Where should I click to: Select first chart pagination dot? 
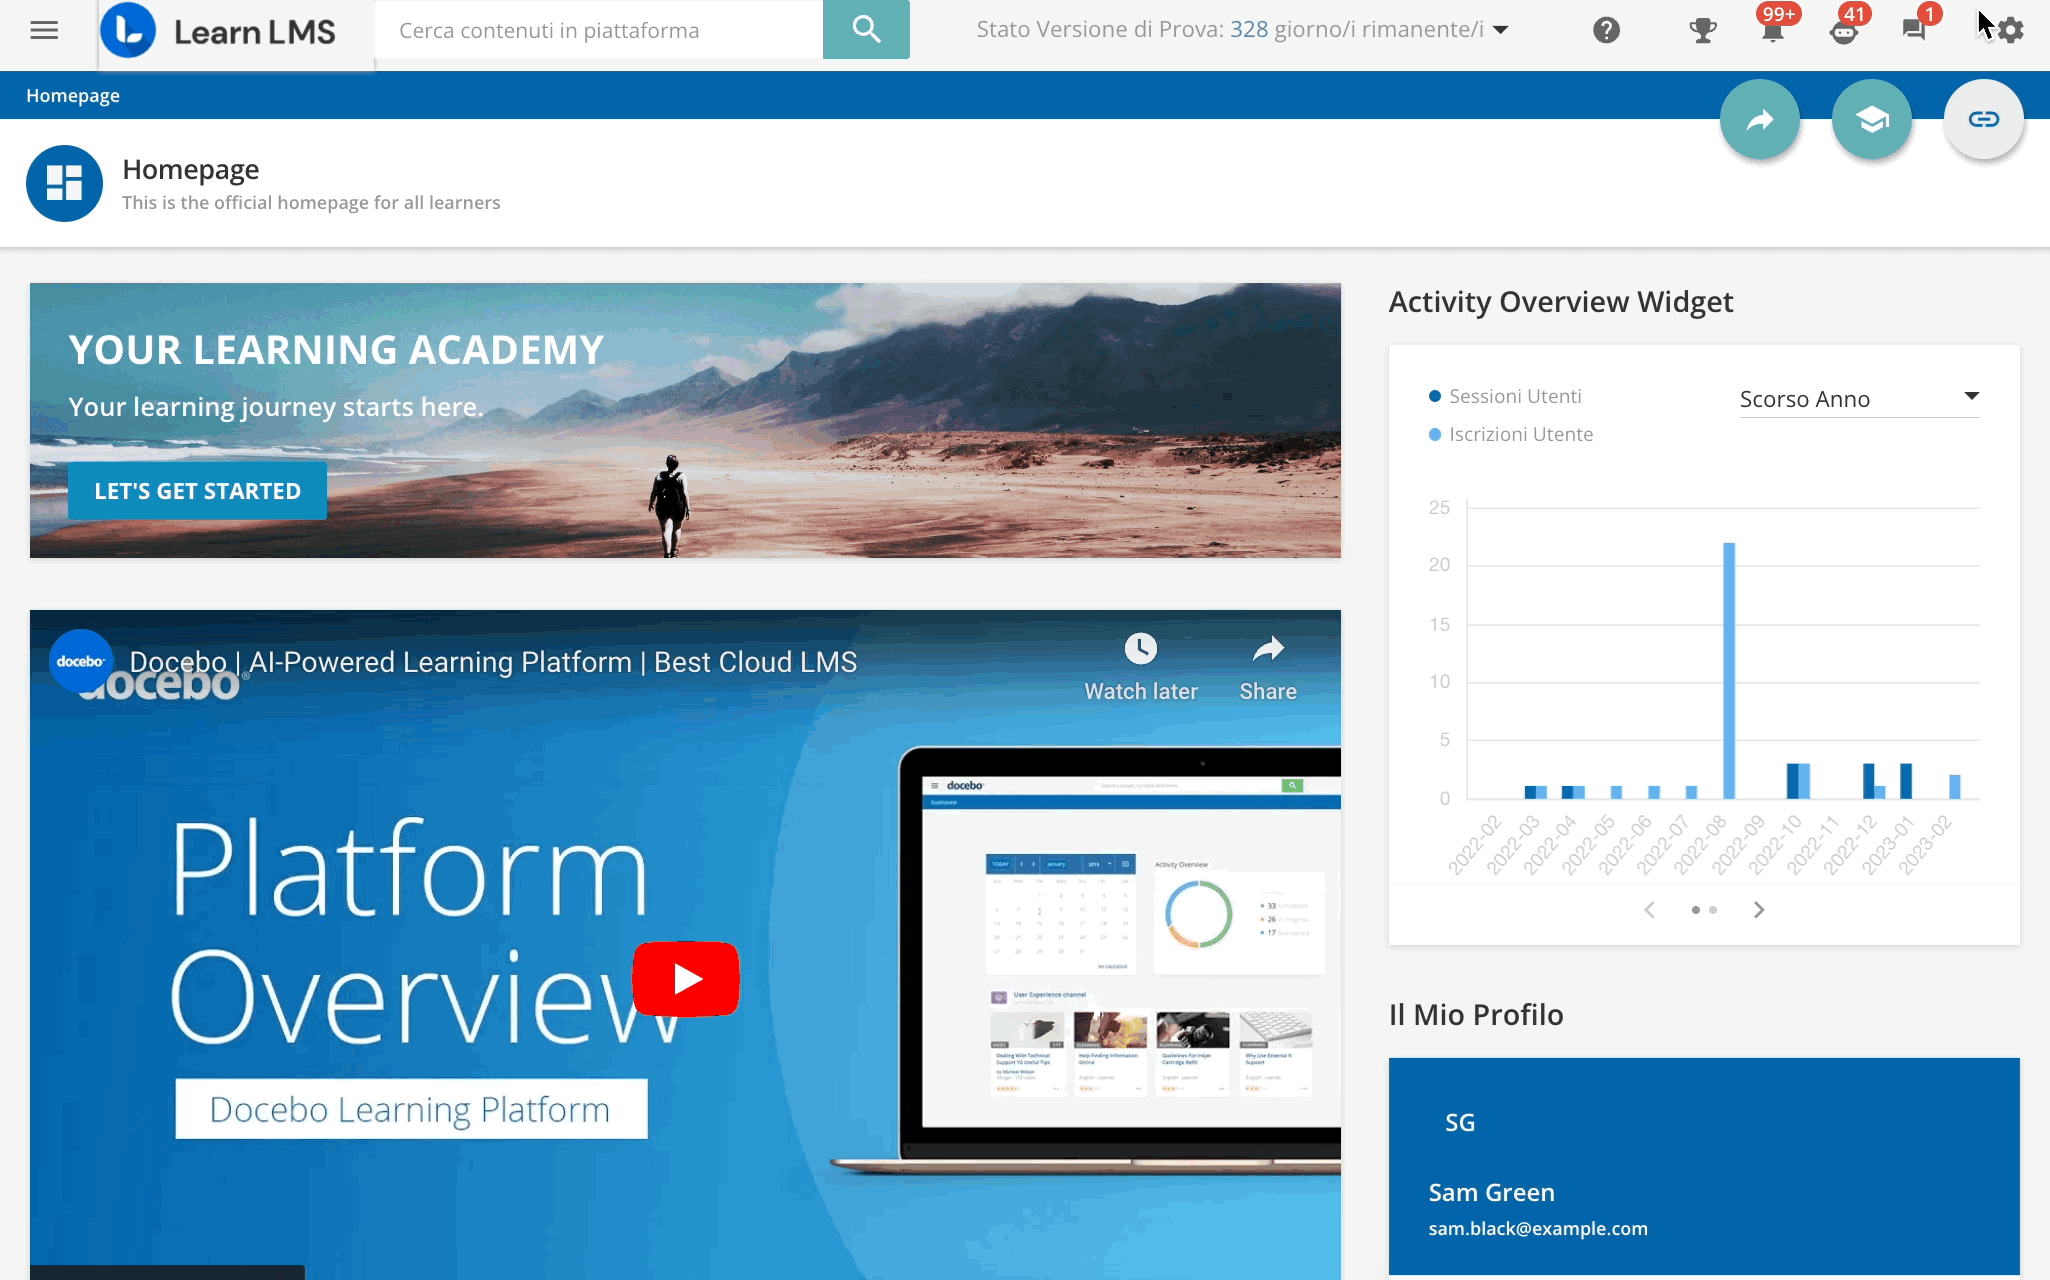pyautogui.click(x=1695, y=910)
